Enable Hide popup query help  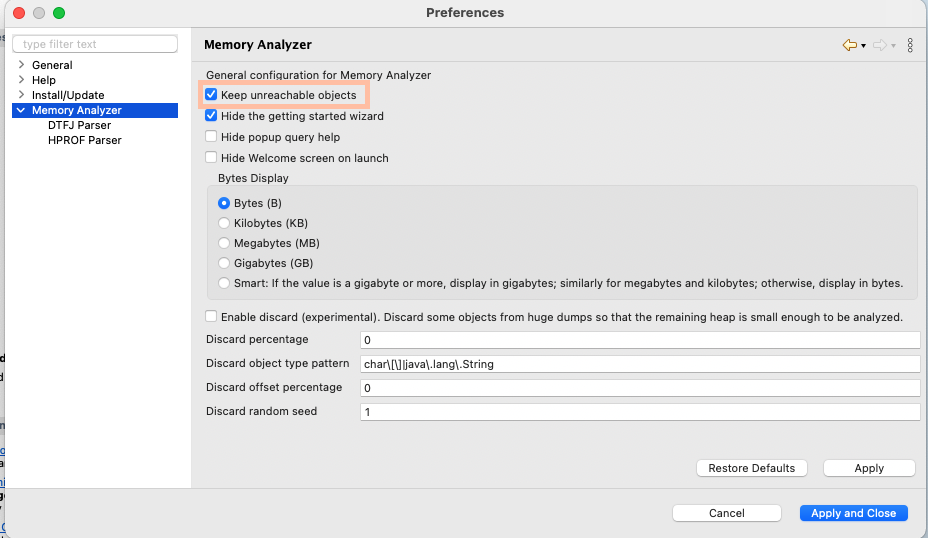(x=211, y=137)
